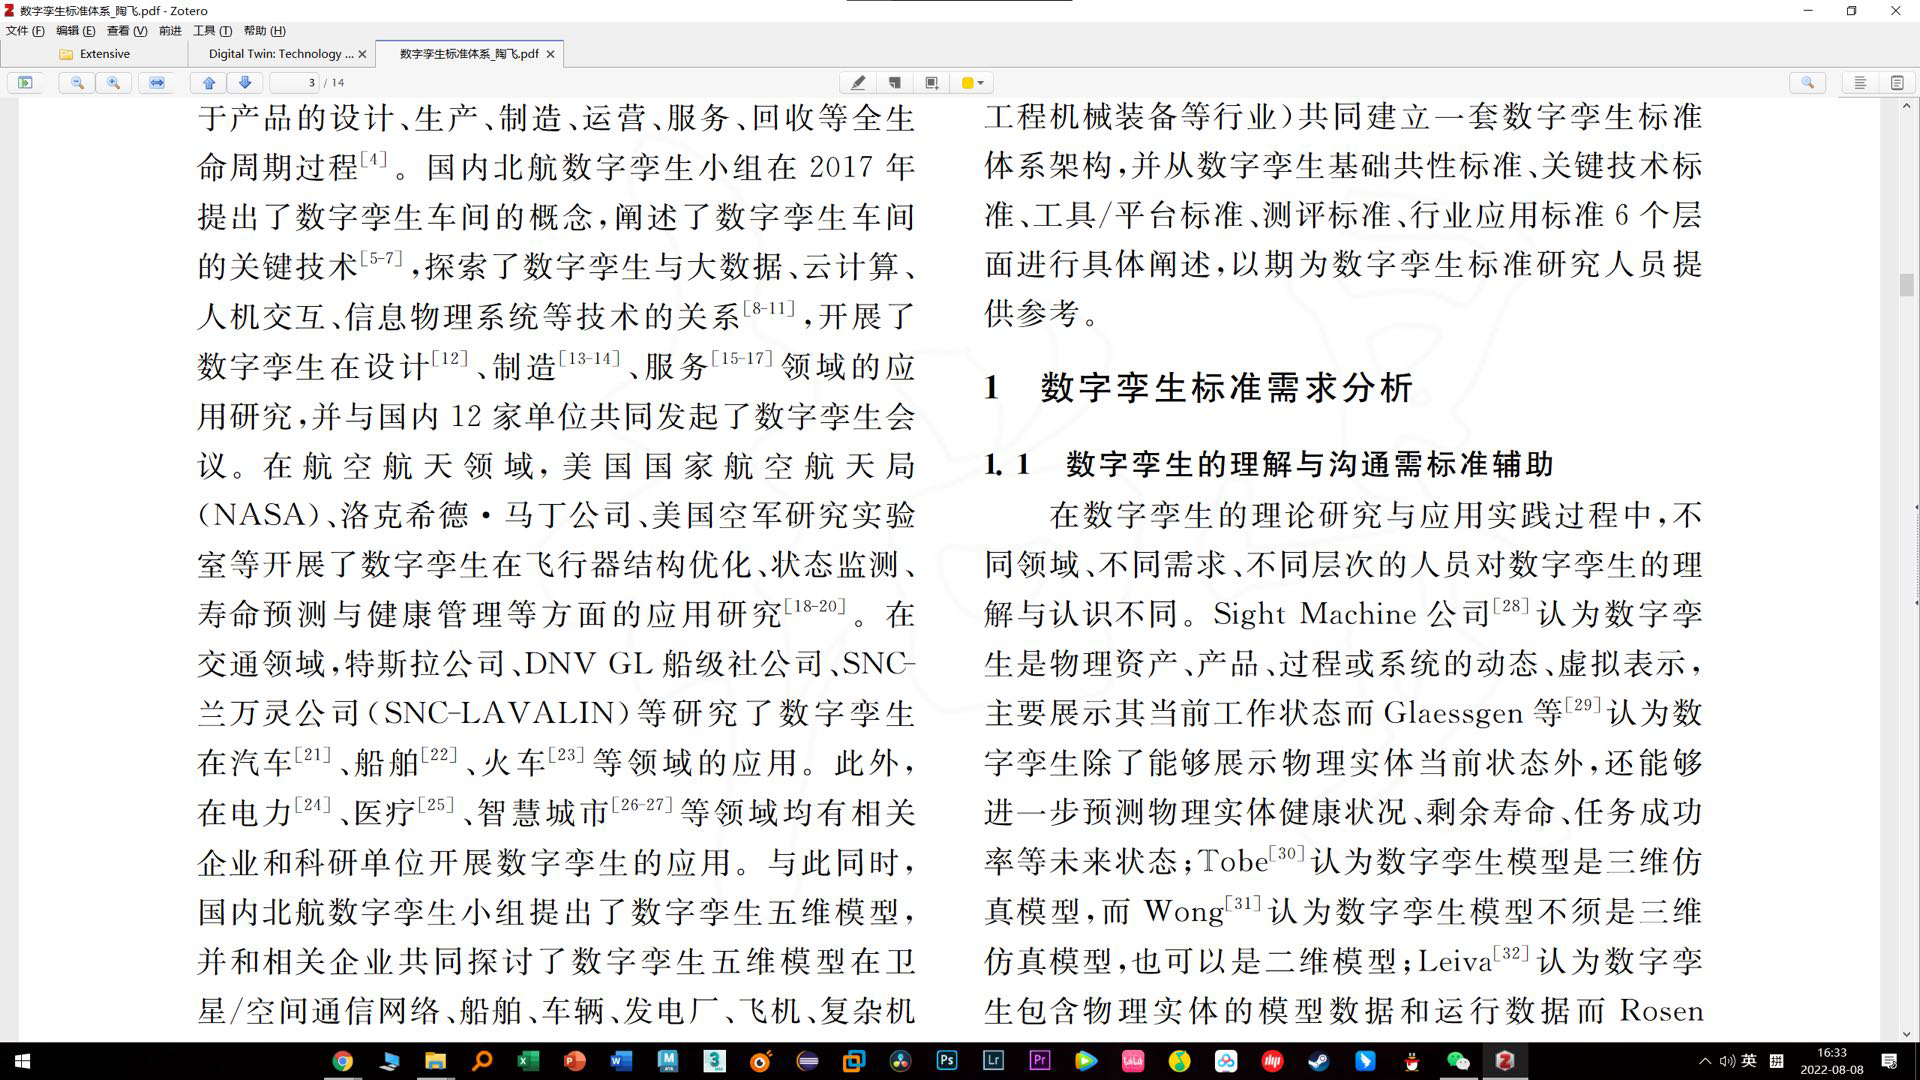Toggle the item pane view button
The image size is (1920, 1080).
click(x=1860, y=83)
